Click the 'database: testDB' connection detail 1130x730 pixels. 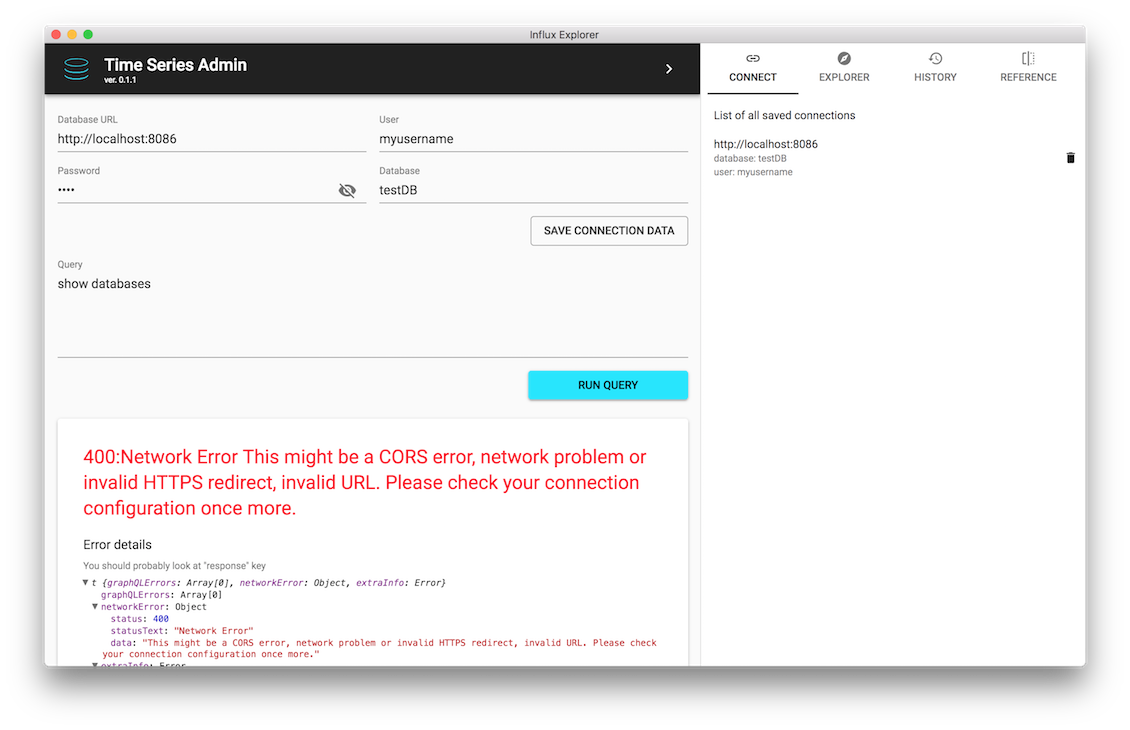pos(749,159)
